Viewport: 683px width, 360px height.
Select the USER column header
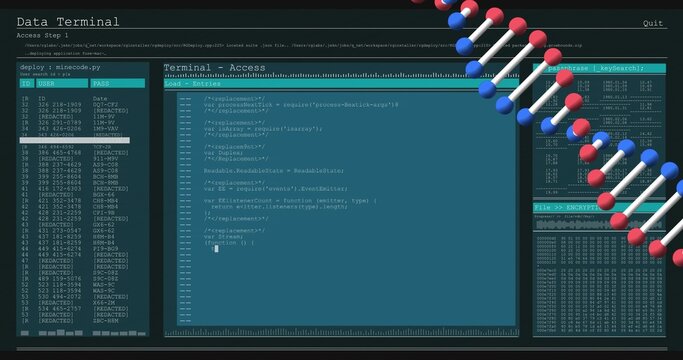pyautogui.click(x=62, y=84)
